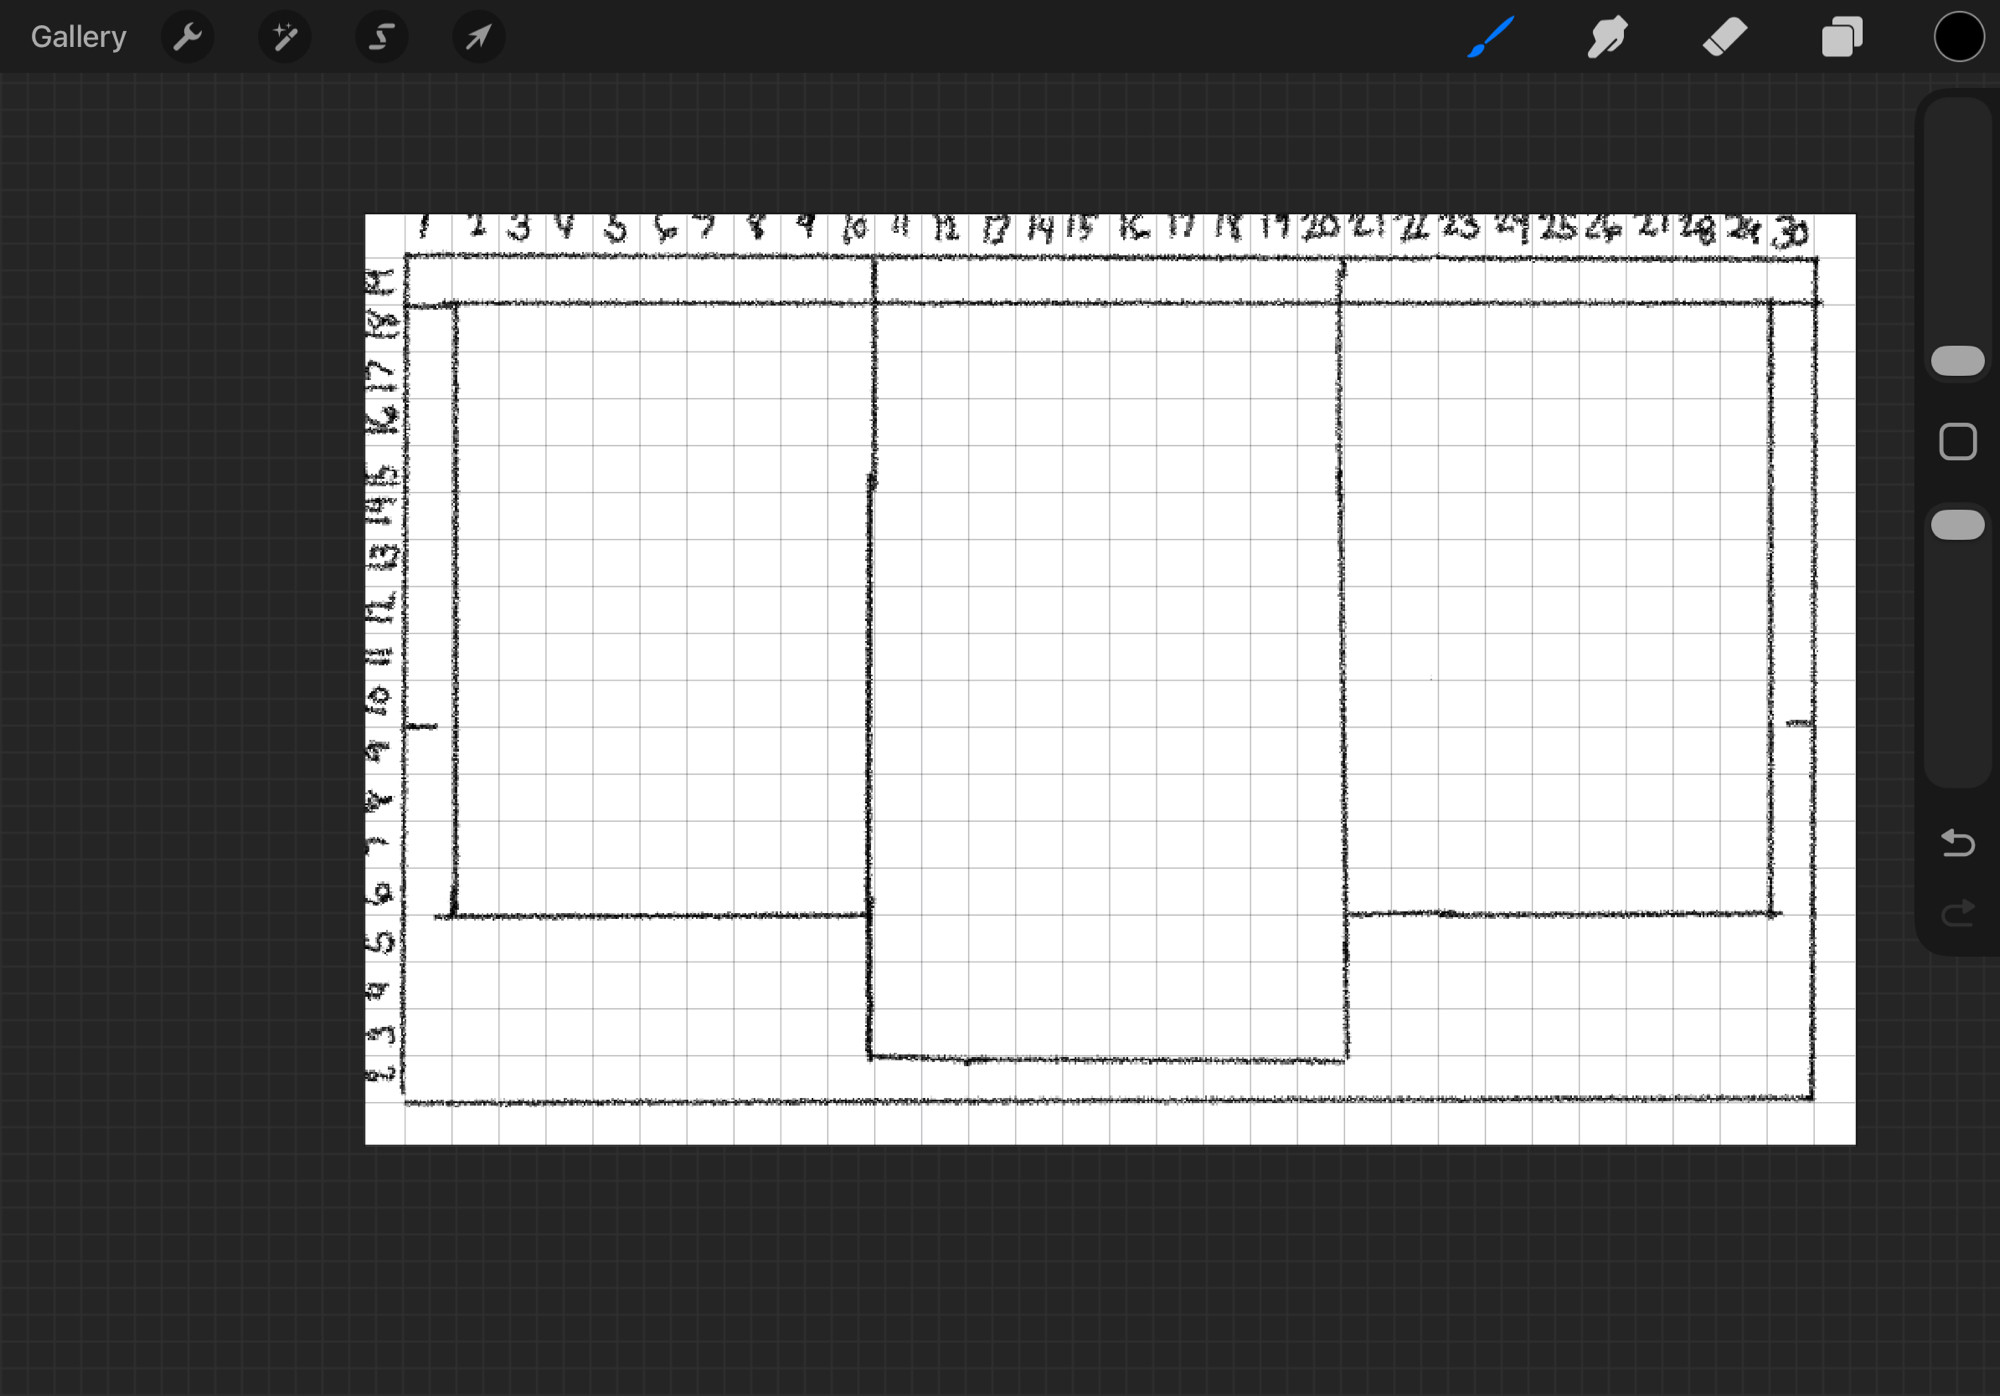Tap the handwritten number 30 on canvas
Screen dimensions: 2000x1396
pyautogui.click(x=1790, y=233)
